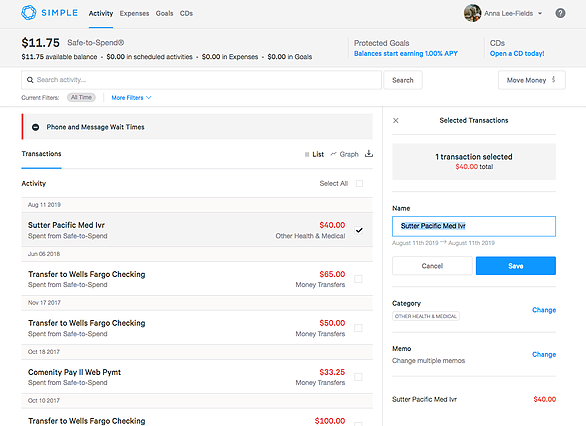
Task: Open Balances start earning 1.00% APY link
Action: 405,53
